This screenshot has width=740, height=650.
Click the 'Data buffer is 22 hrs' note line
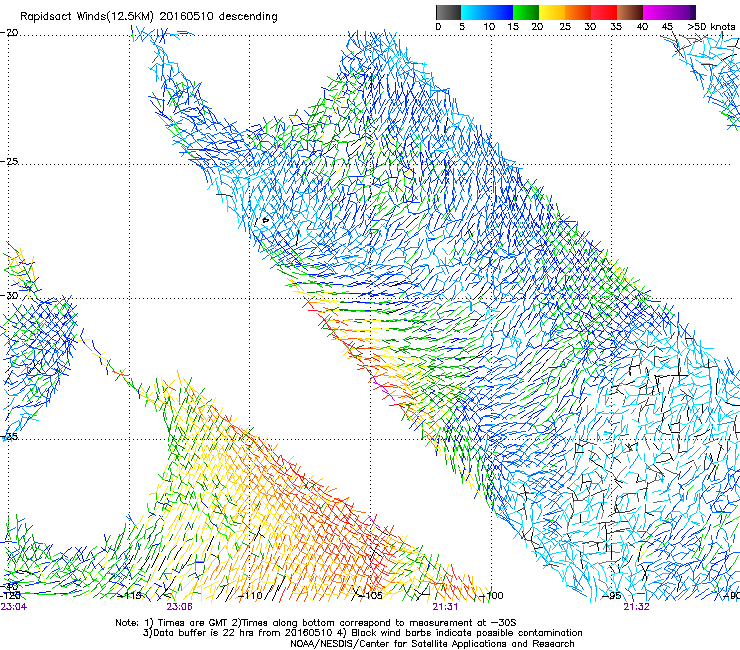[362, 633]
